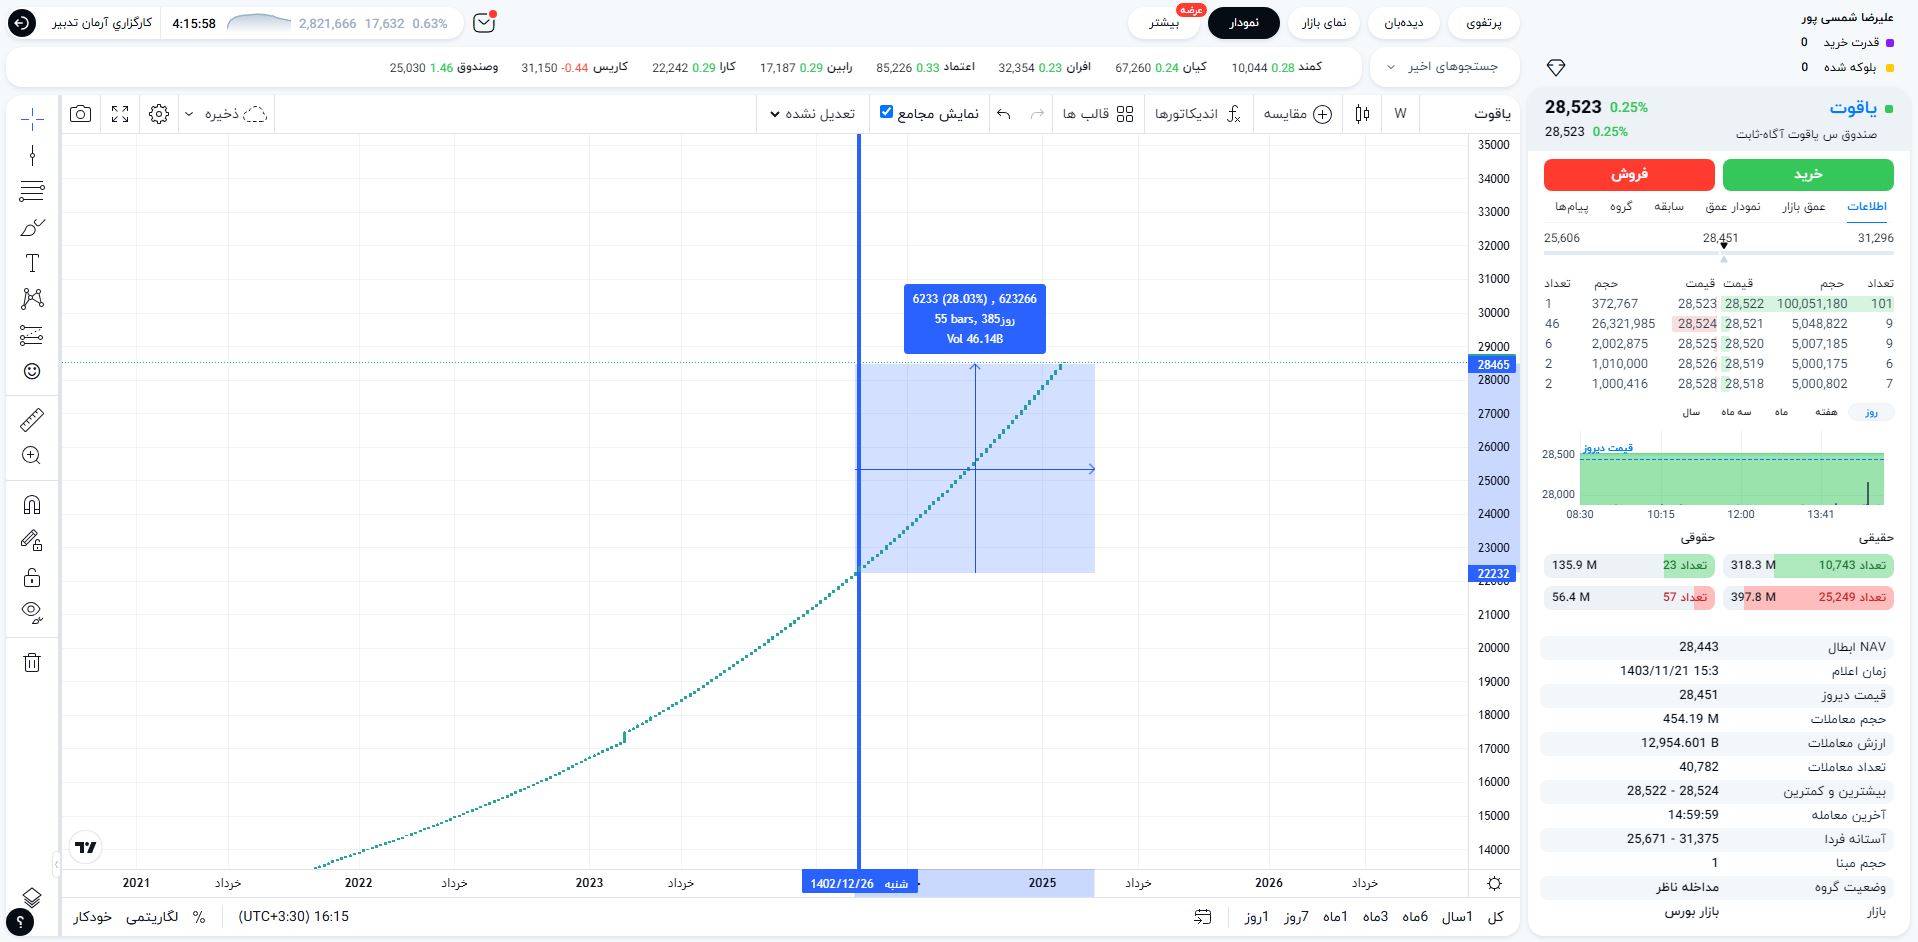Open the go to date icon
The height and width of the screenshot is (942, 1918).
click(x=1203, y=916)
